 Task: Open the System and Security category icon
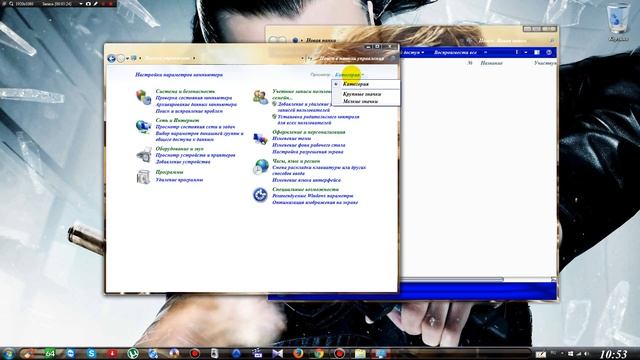tap(143, 97)
